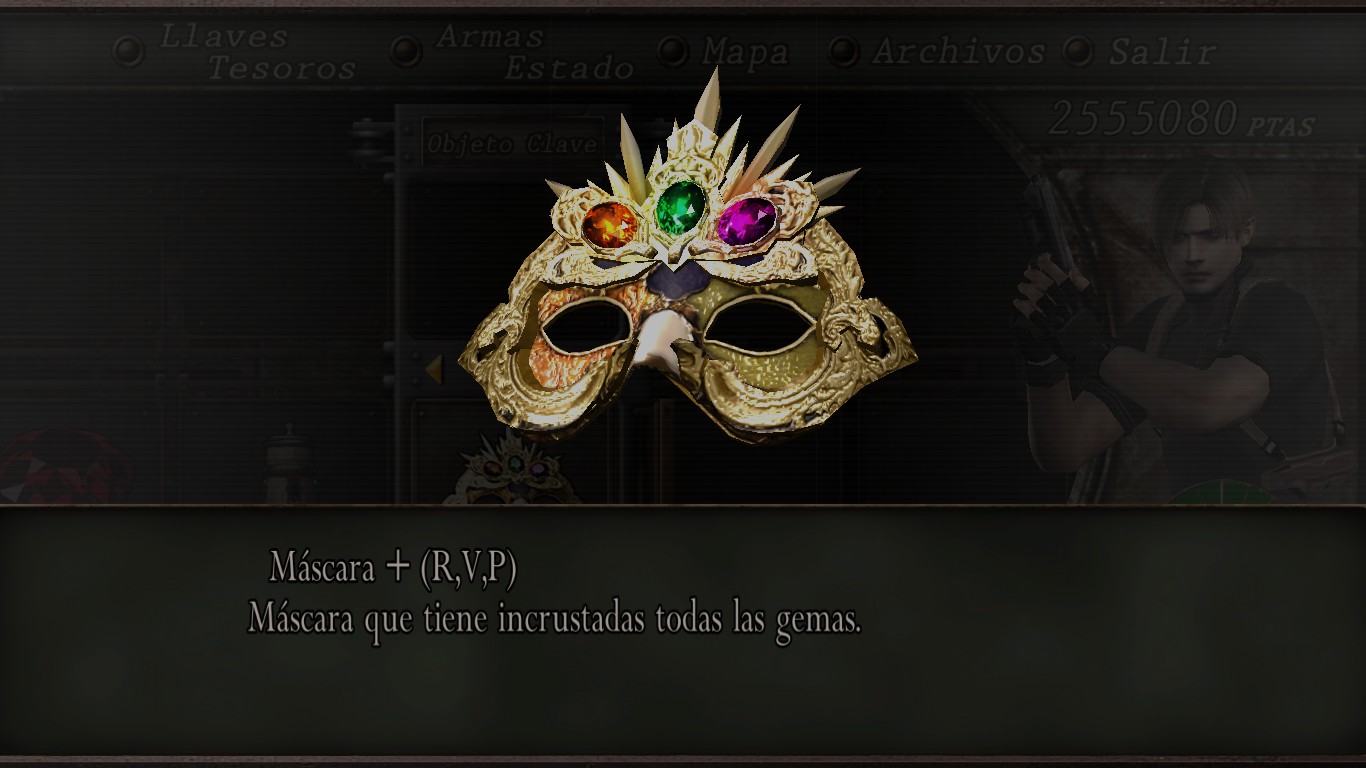Screen dimensions: 1366x768
Task: Click the Objeto Clave label
Action: [512, 144]
